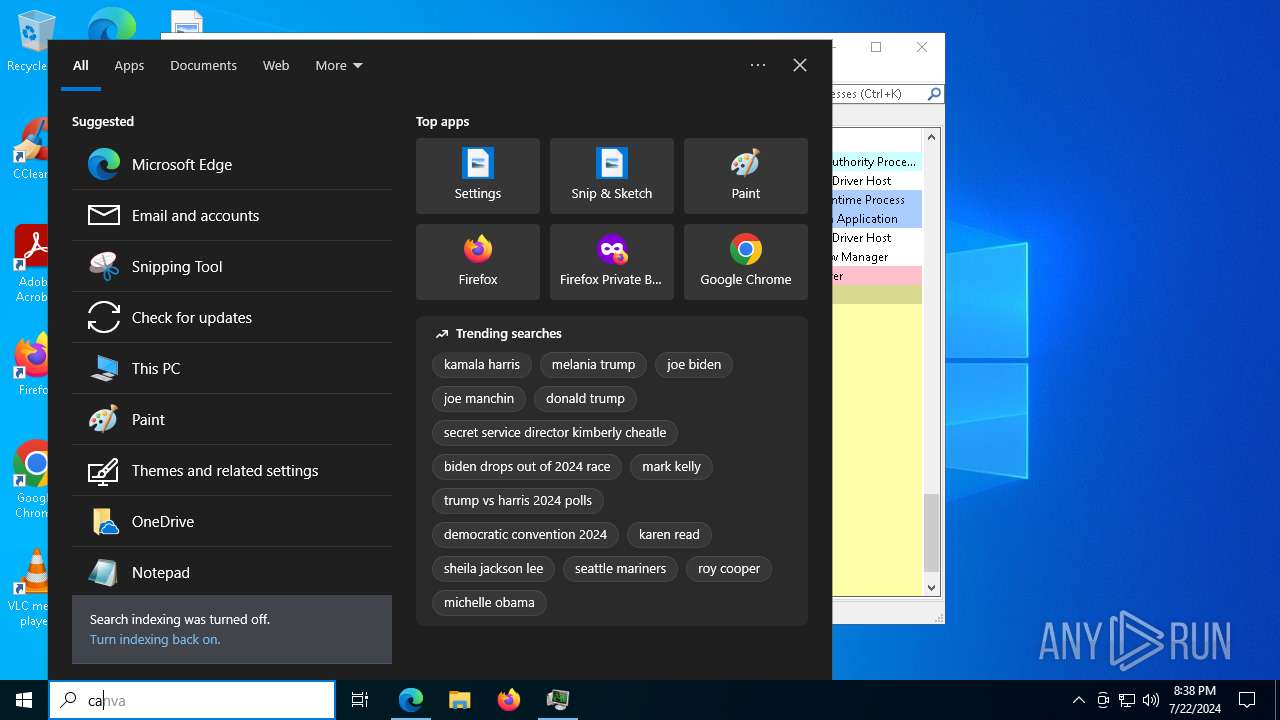Open Firefox from the taskbar

click(x=509, y=700)
